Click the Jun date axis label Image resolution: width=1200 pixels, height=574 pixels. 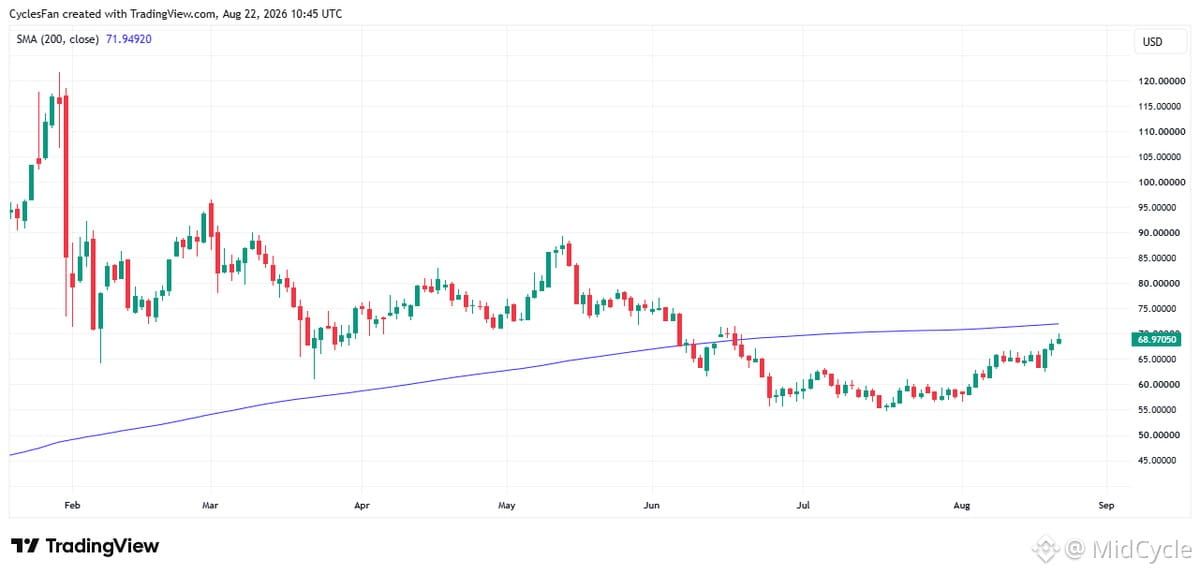point(652,506)
